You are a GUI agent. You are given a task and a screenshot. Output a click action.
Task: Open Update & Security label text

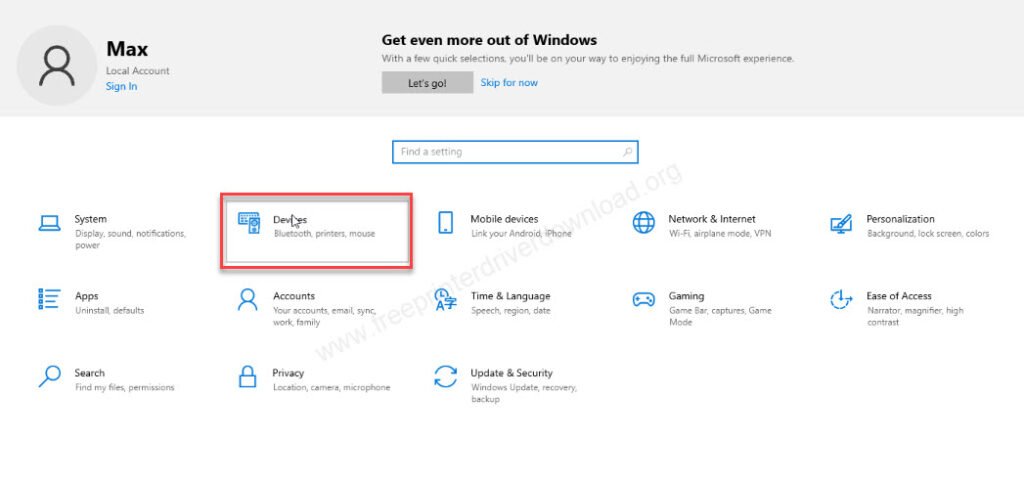pyautogui.click(x=511, y=373)
